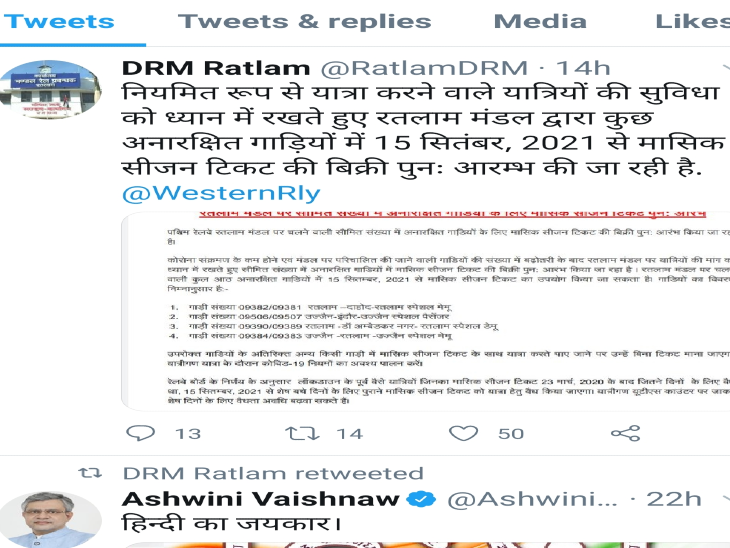This screenshot has height=548, width=730.
Task: Retweet the DRM Ratlam season ticket tweet
Action: (303, 433)
